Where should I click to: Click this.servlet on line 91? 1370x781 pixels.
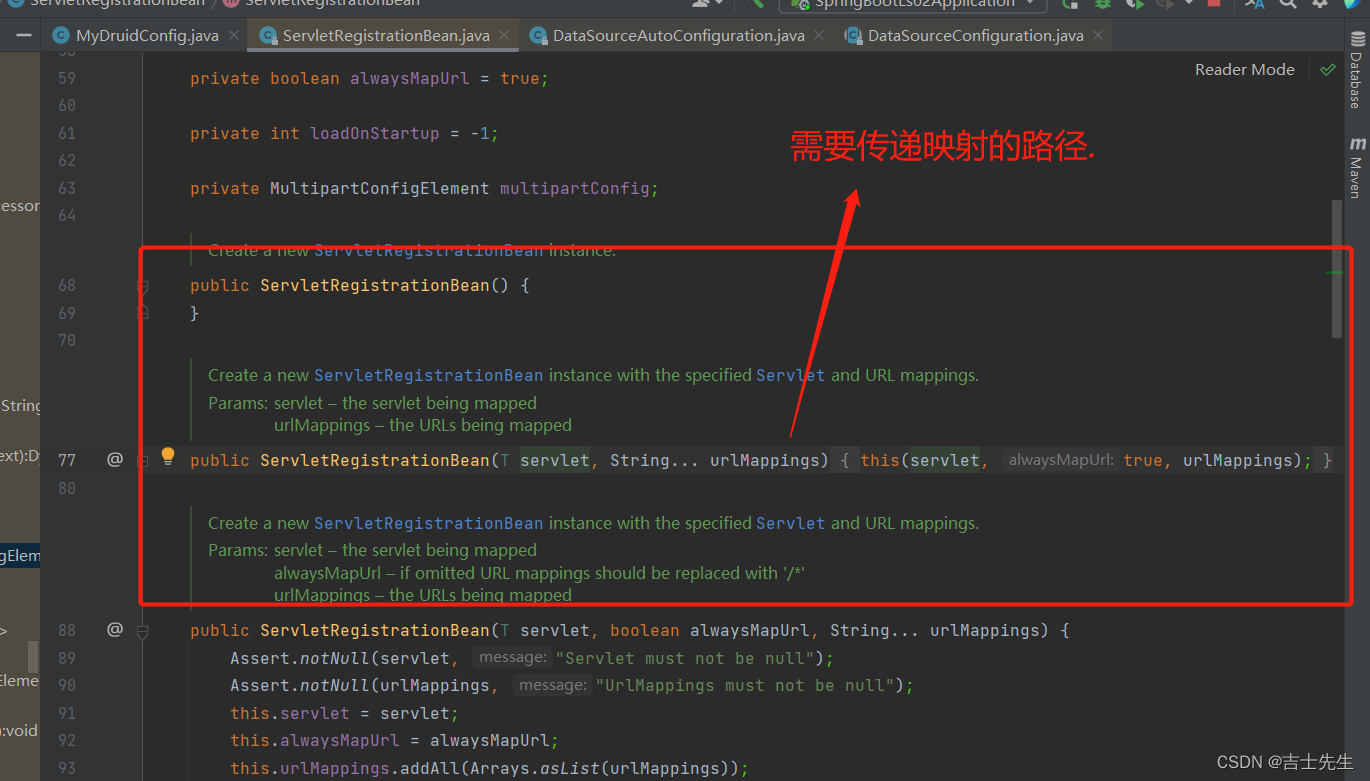[x=290, y=713]
